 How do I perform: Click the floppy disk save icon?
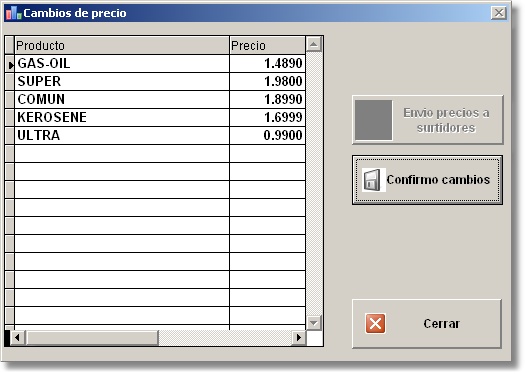coord(373,180)
